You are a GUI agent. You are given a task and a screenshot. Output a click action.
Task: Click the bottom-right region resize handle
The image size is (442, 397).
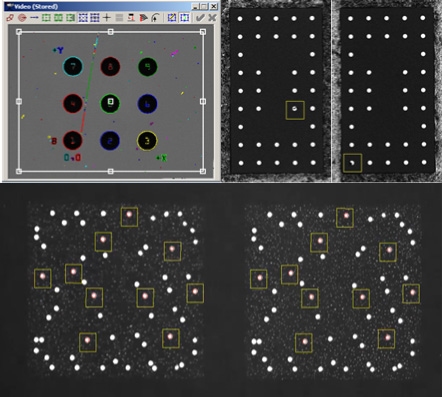click(203, 171)
